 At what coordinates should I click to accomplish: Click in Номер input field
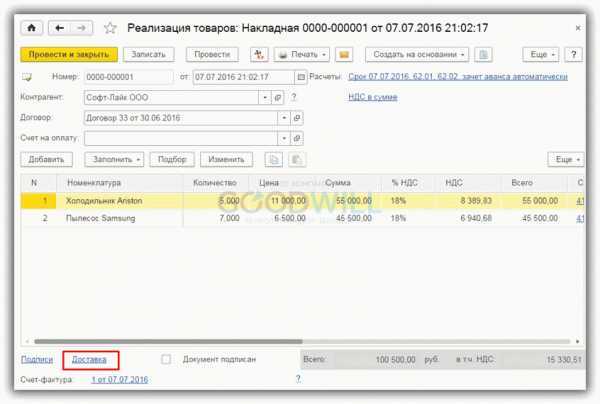[x=128, y=77]
